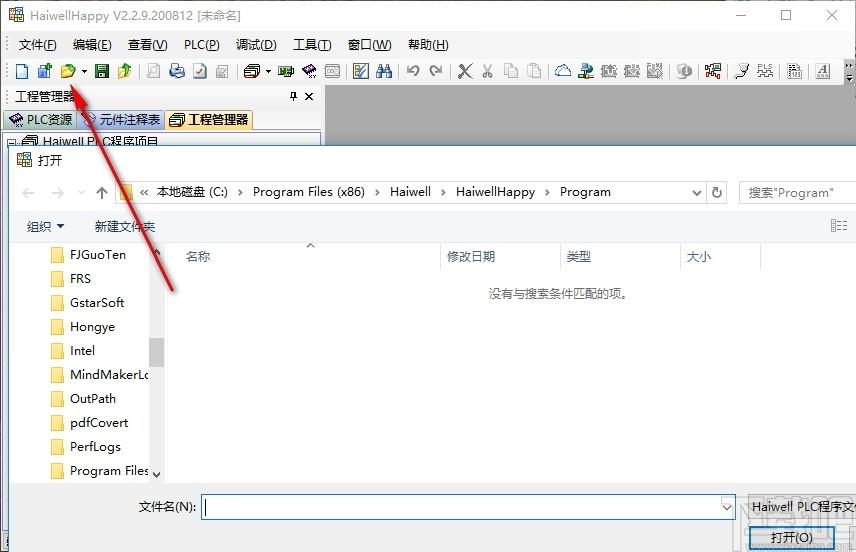Viewport: 856px width, 552px height.
Task: Click the network PLC online icon
Action: tap(586, 71)
